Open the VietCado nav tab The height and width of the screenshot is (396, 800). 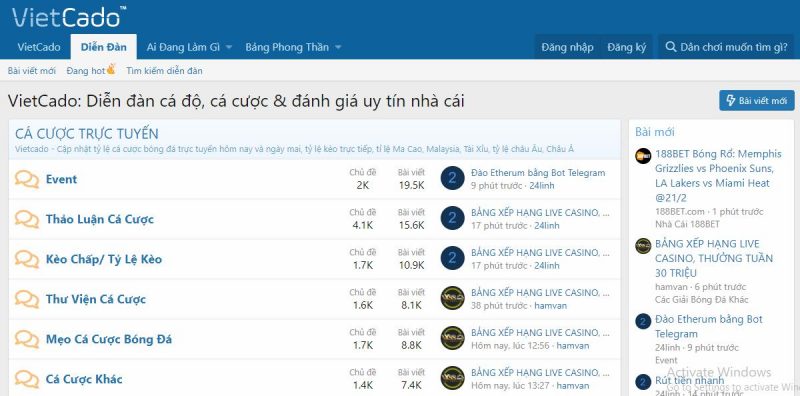[39, 47]
